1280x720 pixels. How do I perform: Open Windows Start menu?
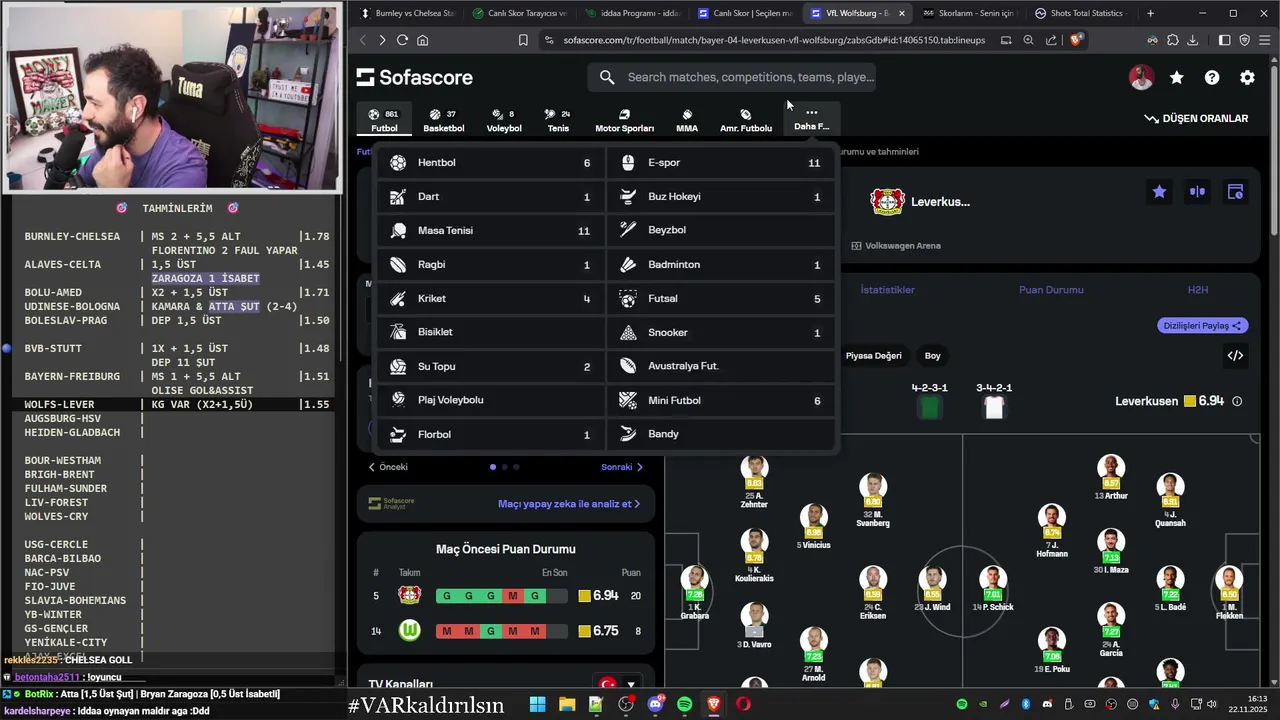537,704
